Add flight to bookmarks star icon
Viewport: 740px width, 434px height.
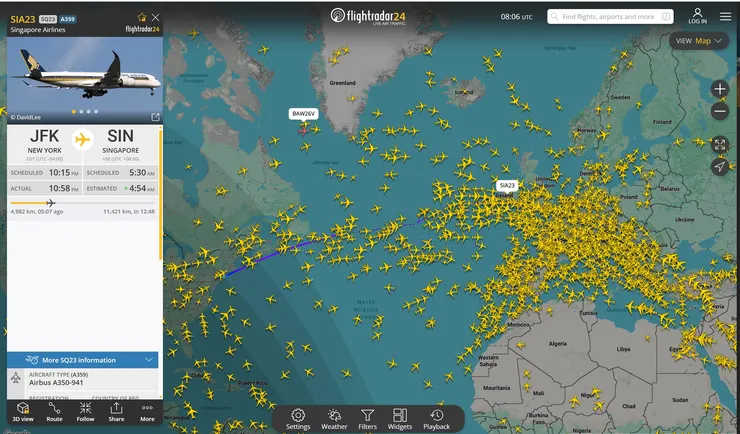[x=142, y=17]
